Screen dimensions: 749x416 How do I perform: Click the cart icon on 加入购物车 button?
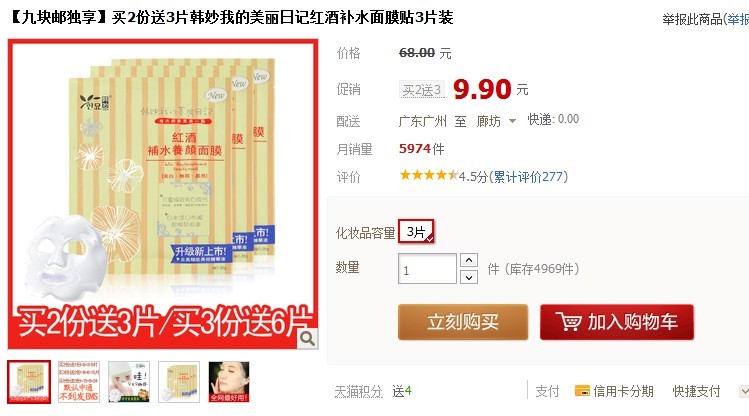click(x=568, y=321)
